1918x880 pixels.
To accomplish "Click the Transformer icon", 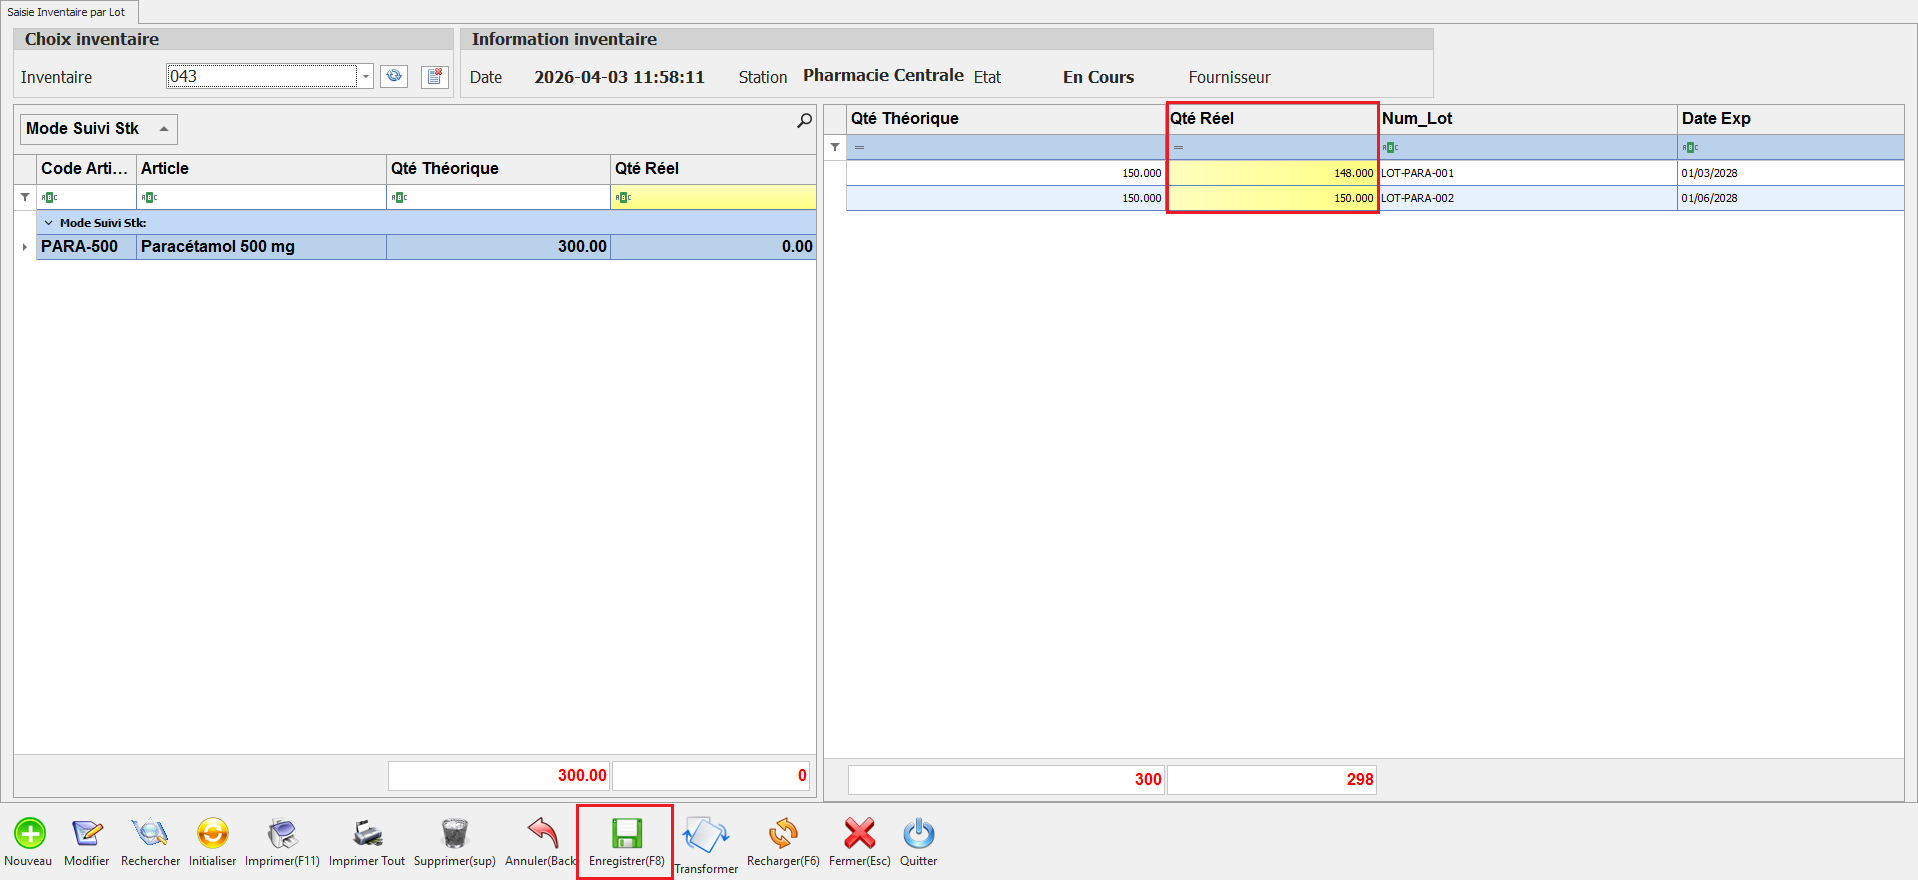I will 706,836.
